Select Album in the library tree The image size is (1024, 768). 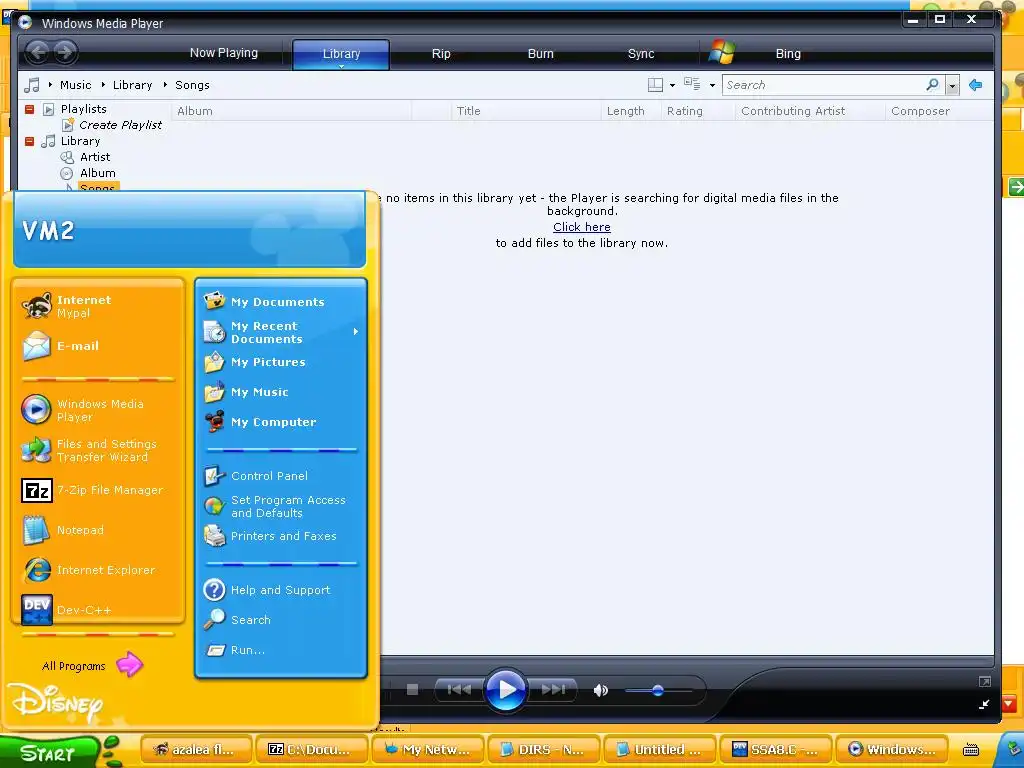click(x=97, y=173)
